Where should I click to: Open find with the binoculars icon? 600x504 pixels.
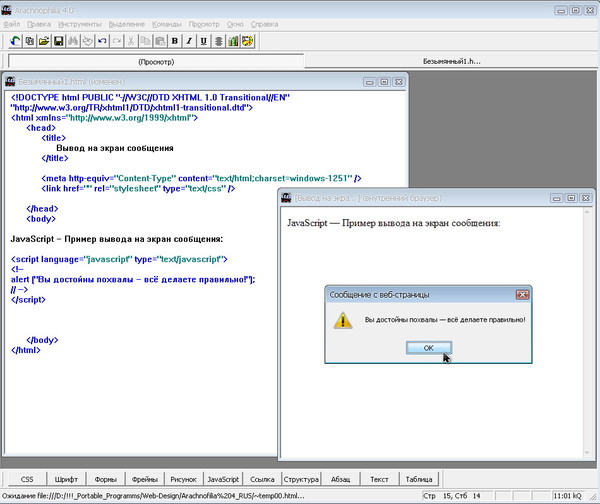pyautogui.click(x=73, y=41)
